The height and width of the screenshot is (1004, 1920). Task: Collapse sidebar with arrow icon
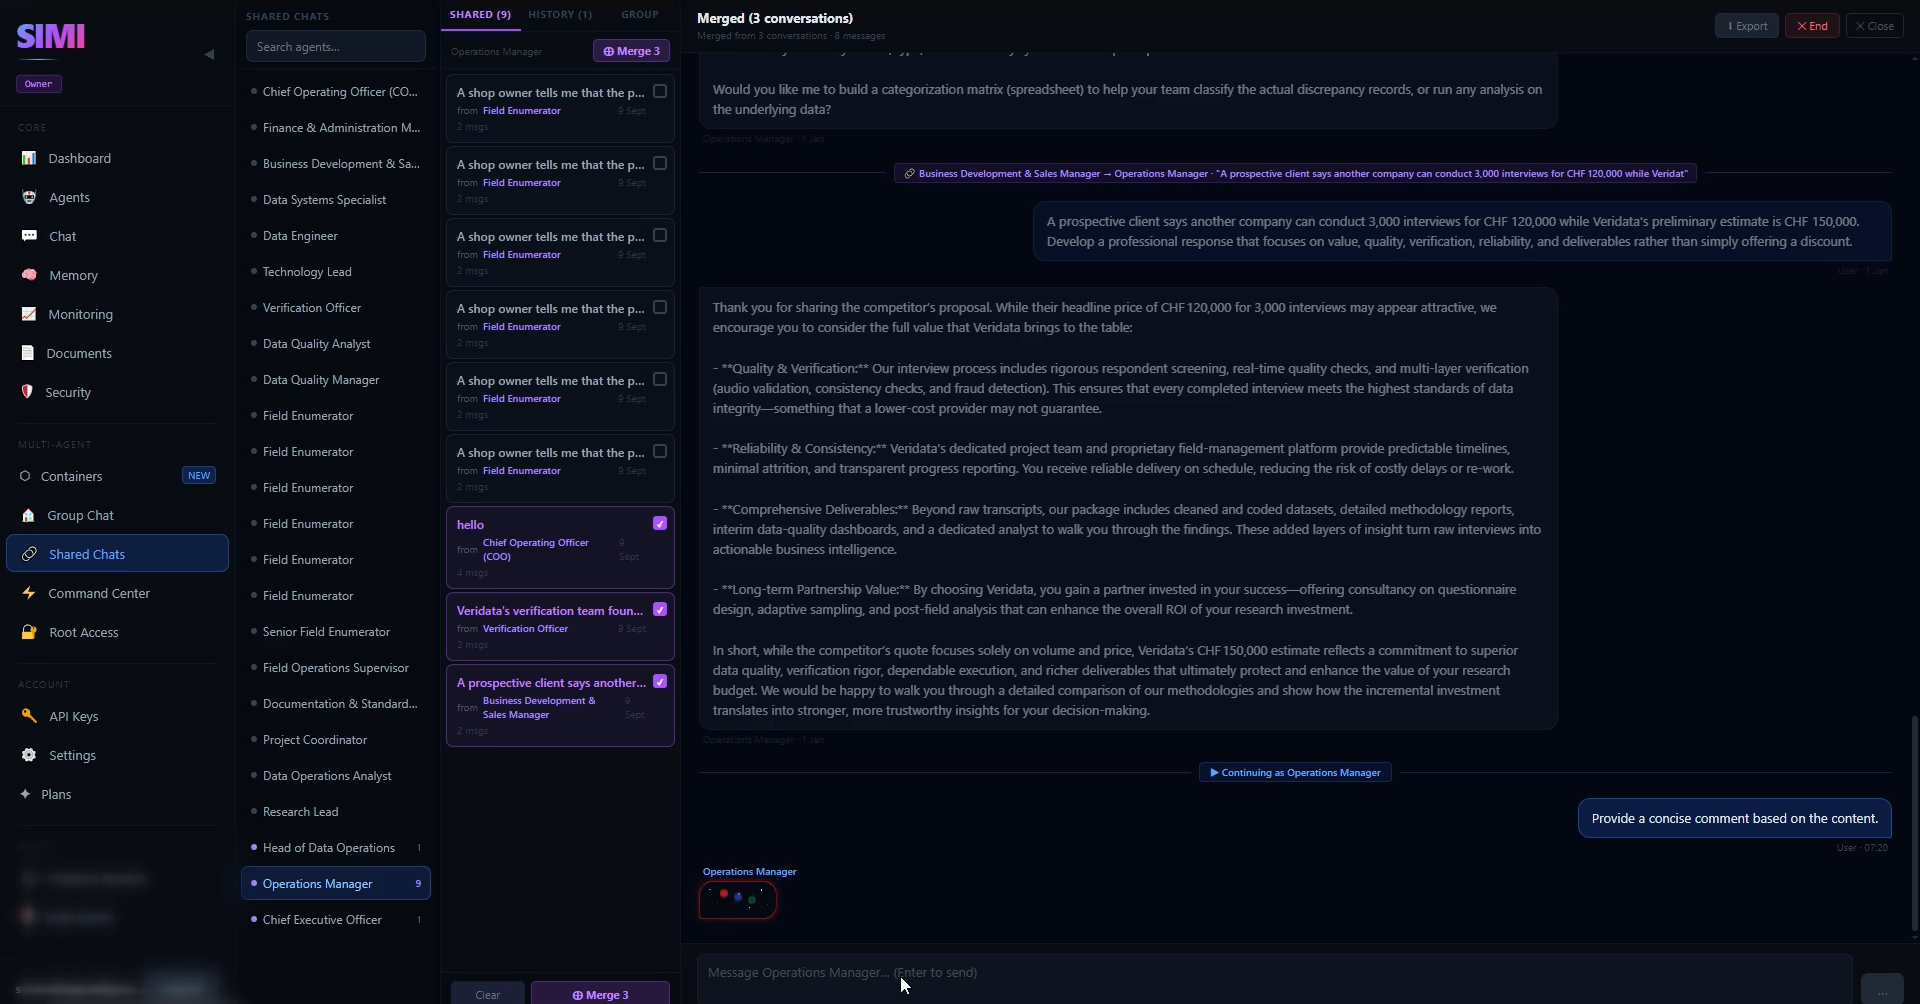click(x=209, y=54)
